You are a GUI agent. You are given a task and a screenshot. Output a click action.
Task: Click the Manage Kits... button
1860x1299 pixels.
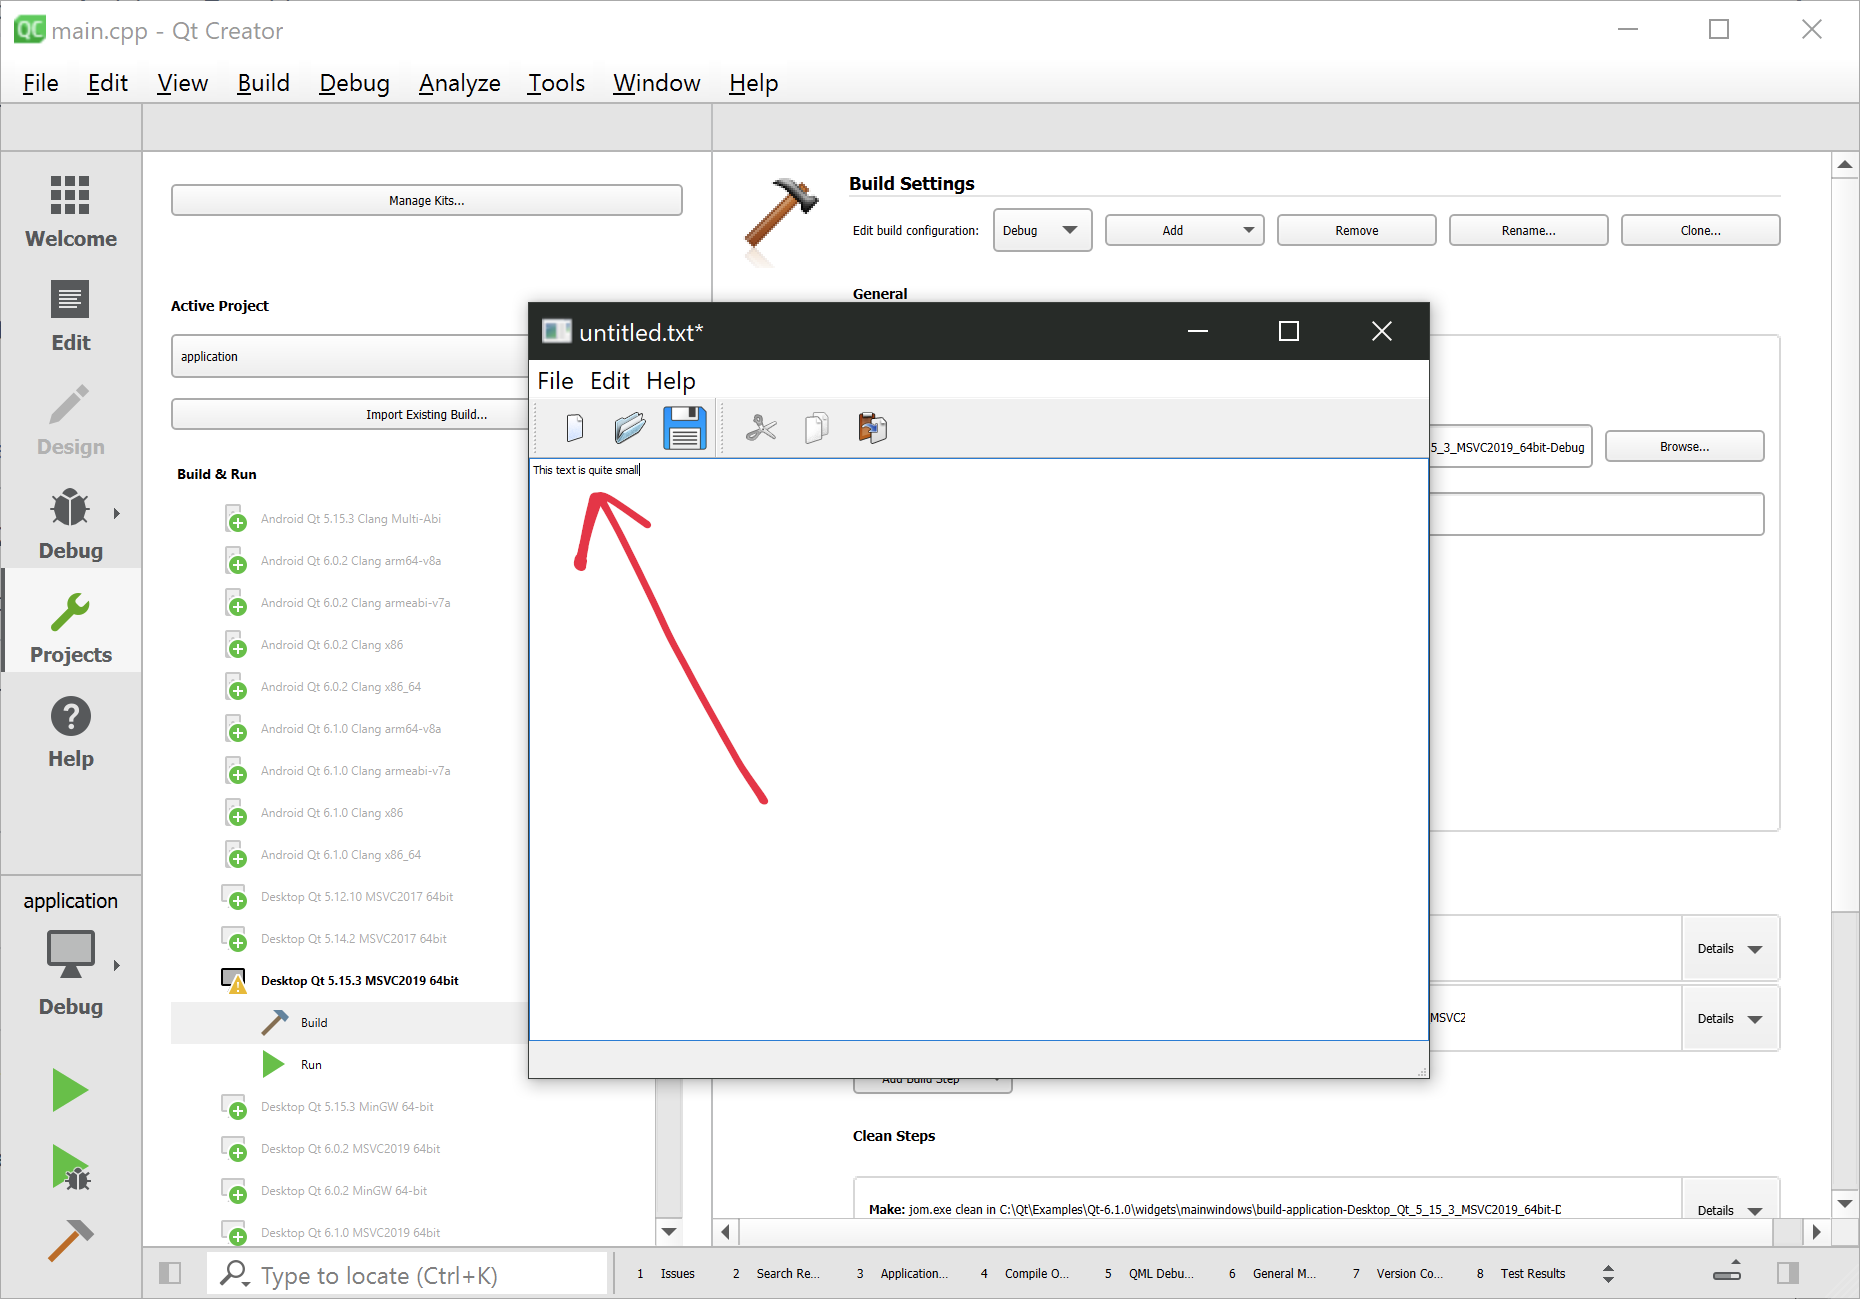pos(426,200)
